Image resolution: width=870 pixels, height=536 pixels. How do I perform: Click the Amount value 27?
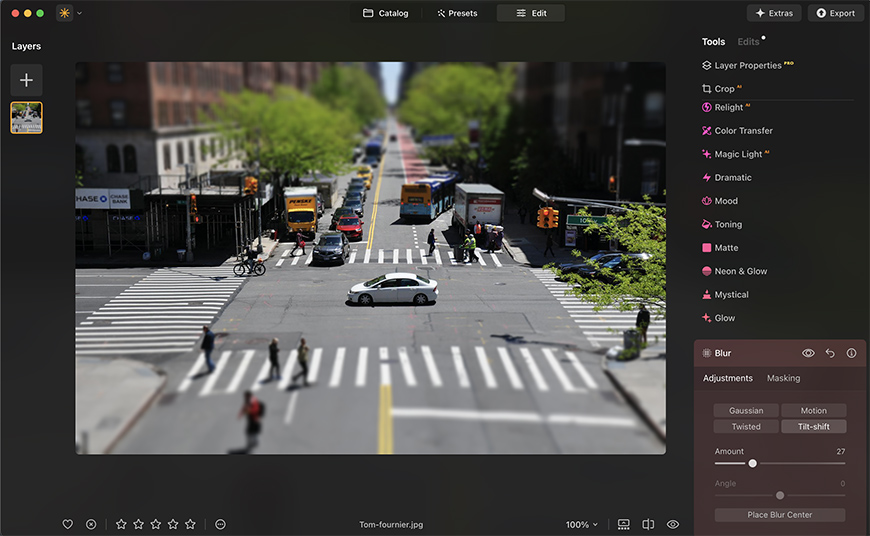841,452
